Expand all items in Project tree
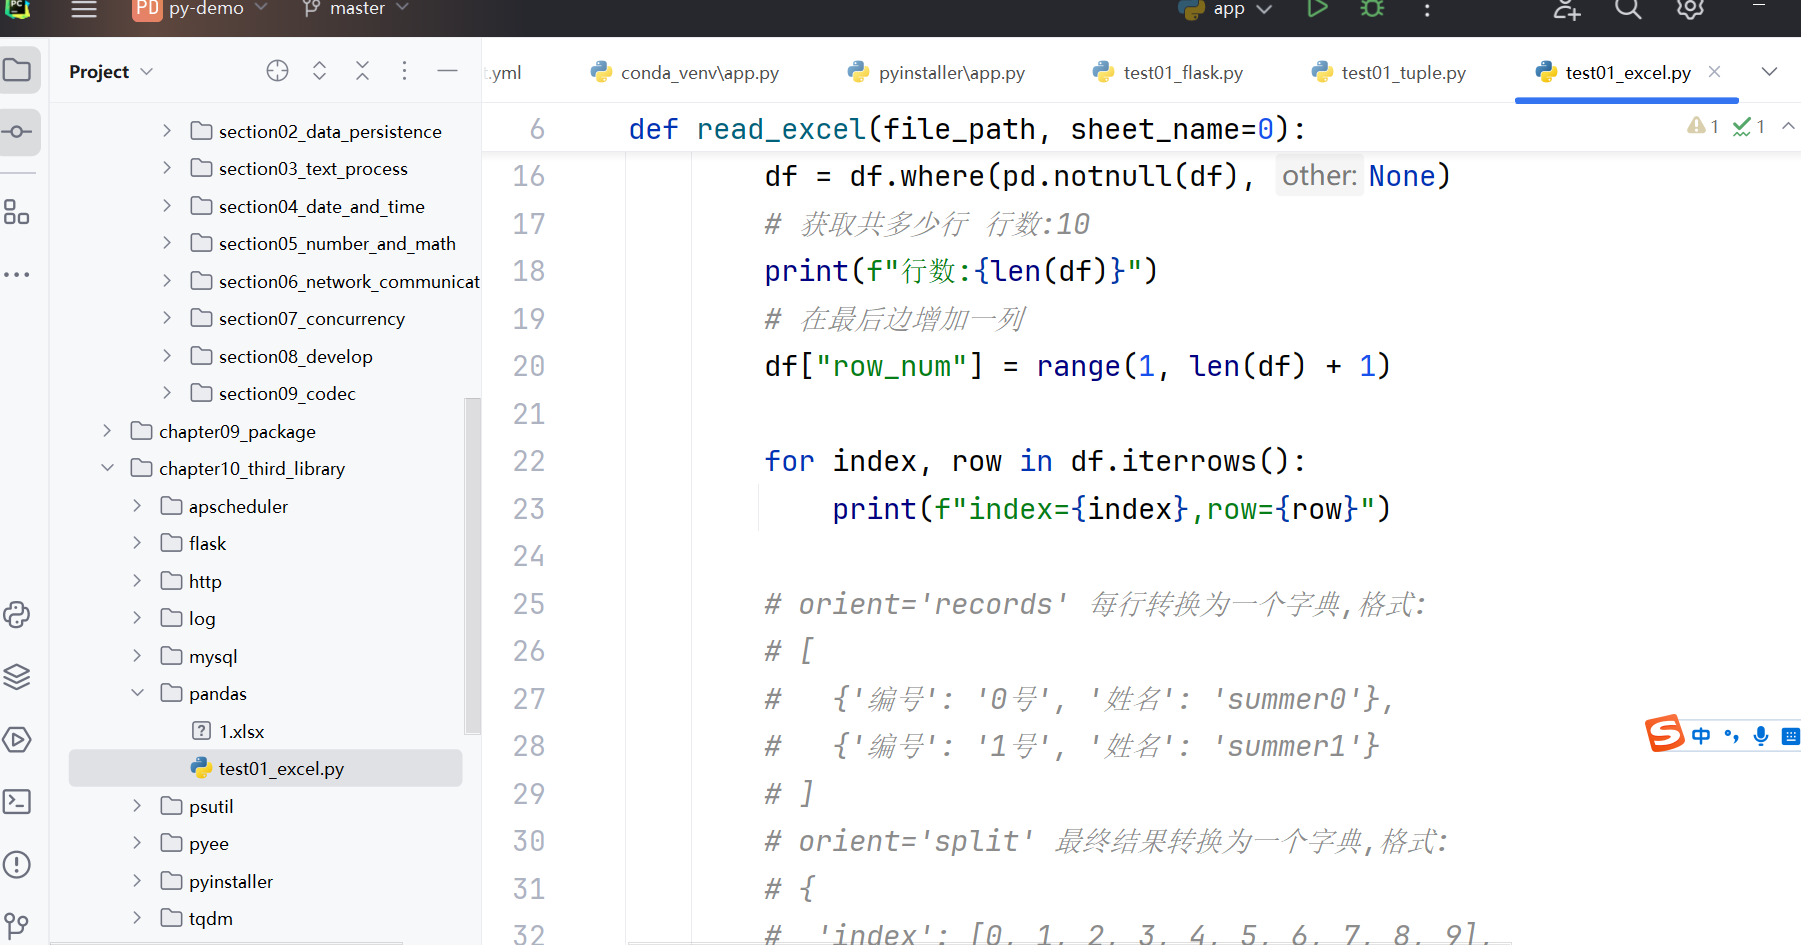The height and width of the screenshot is (945, 1801). point(320,70)
